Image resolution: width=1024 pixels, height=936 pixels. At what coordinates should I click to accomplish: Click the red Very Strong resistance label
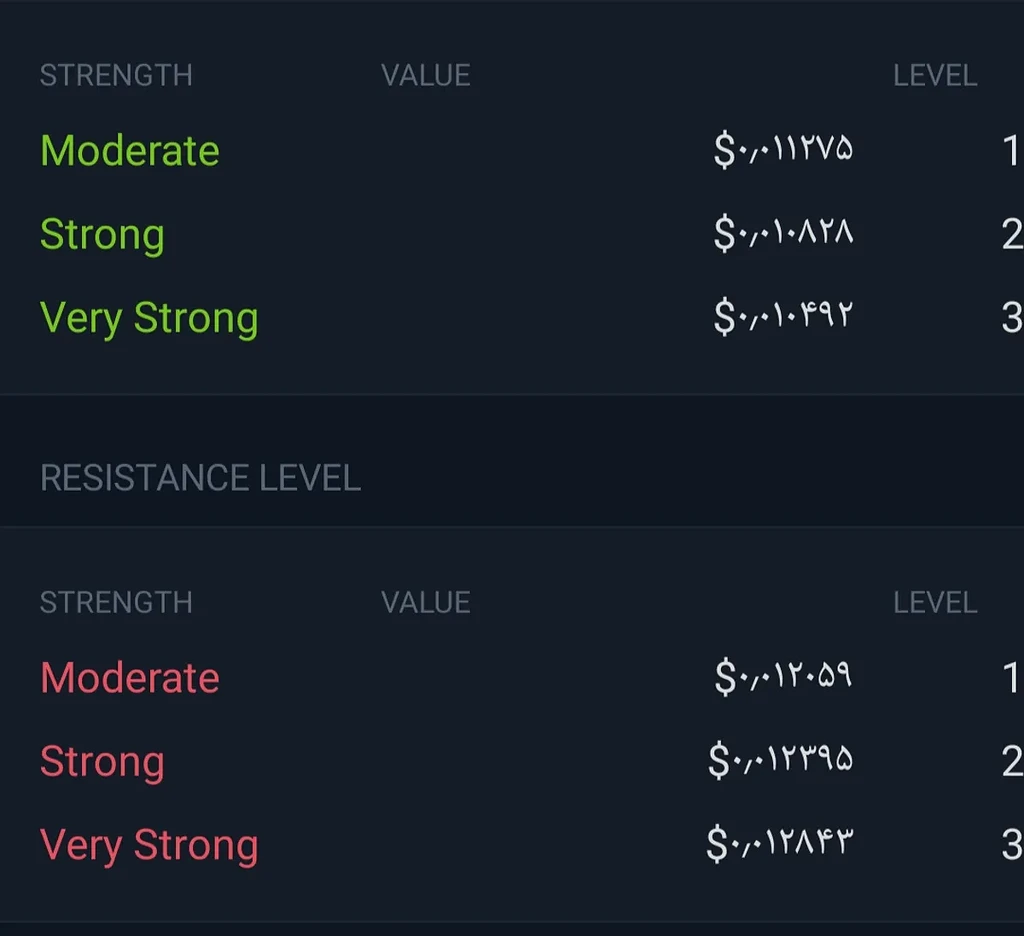point(149,845)
